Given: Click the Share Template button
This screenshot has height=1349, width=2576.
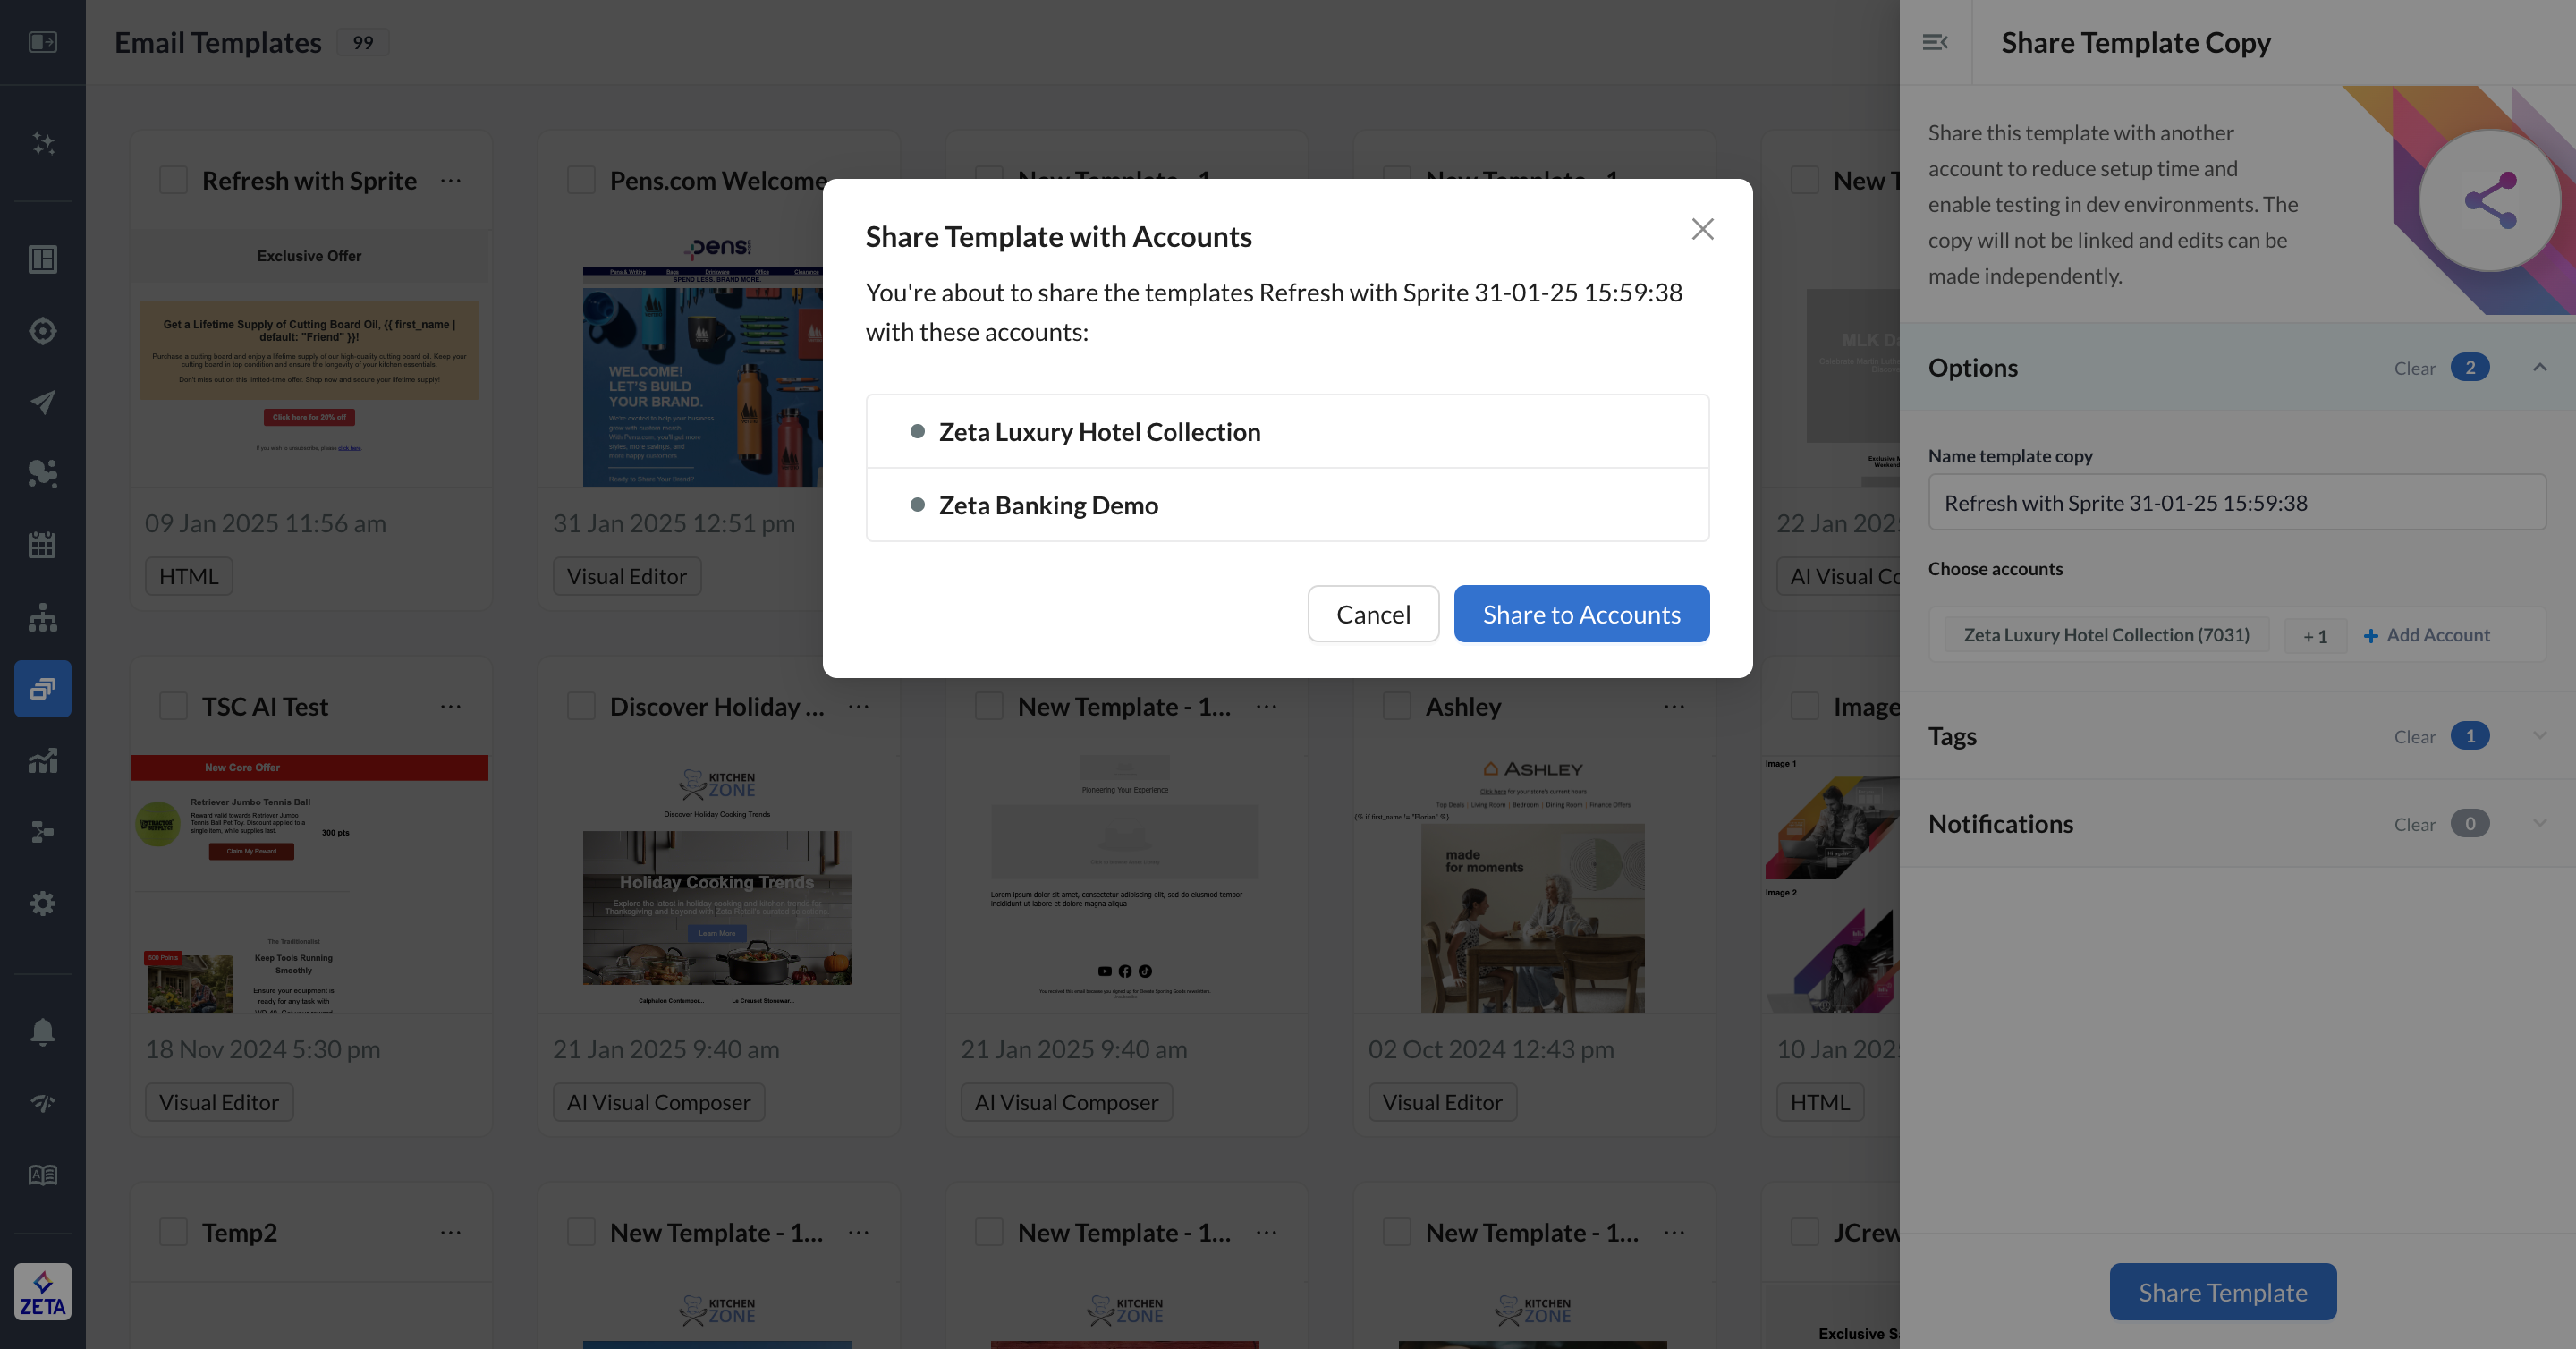Looking at the screenshot, I should (2222, 1292).
